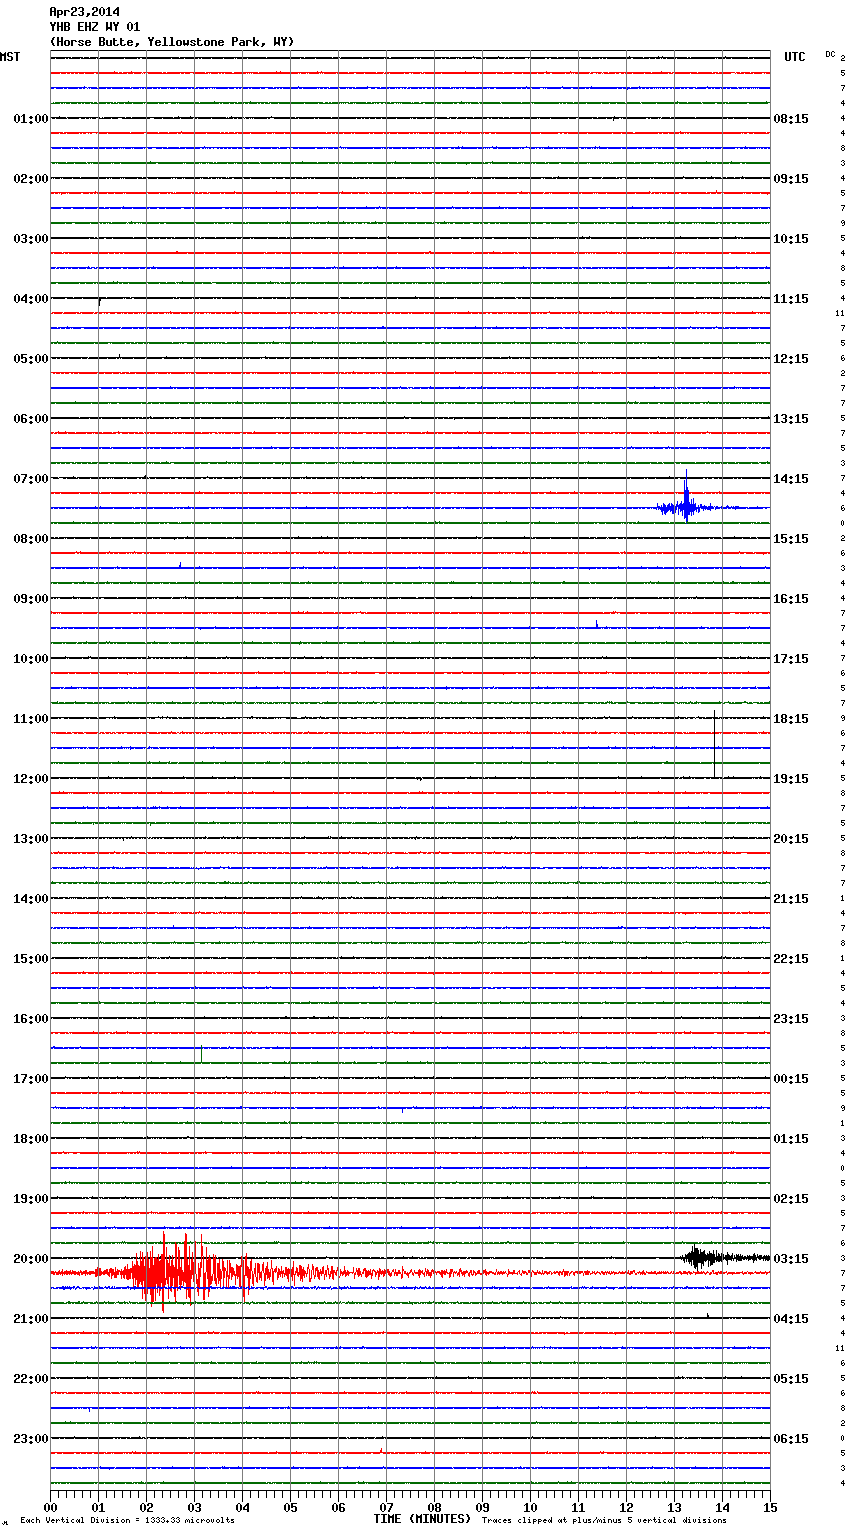This screenshot has width=850, height=1534.
Task: Click the traces clipped footnote text
Action: click(x=604, y=1520)
